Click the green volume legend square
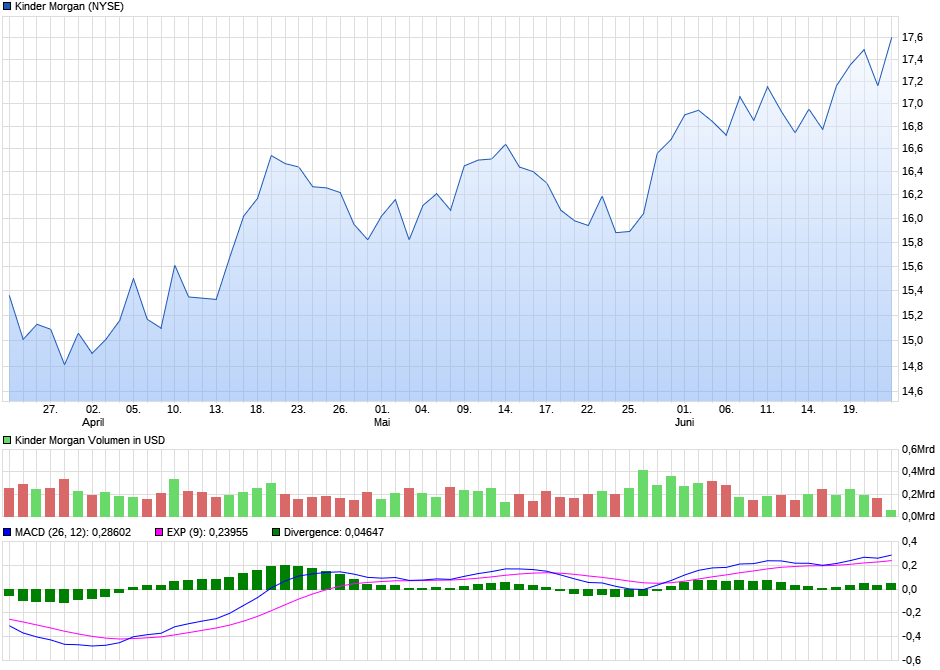 [x=9, y=440]
